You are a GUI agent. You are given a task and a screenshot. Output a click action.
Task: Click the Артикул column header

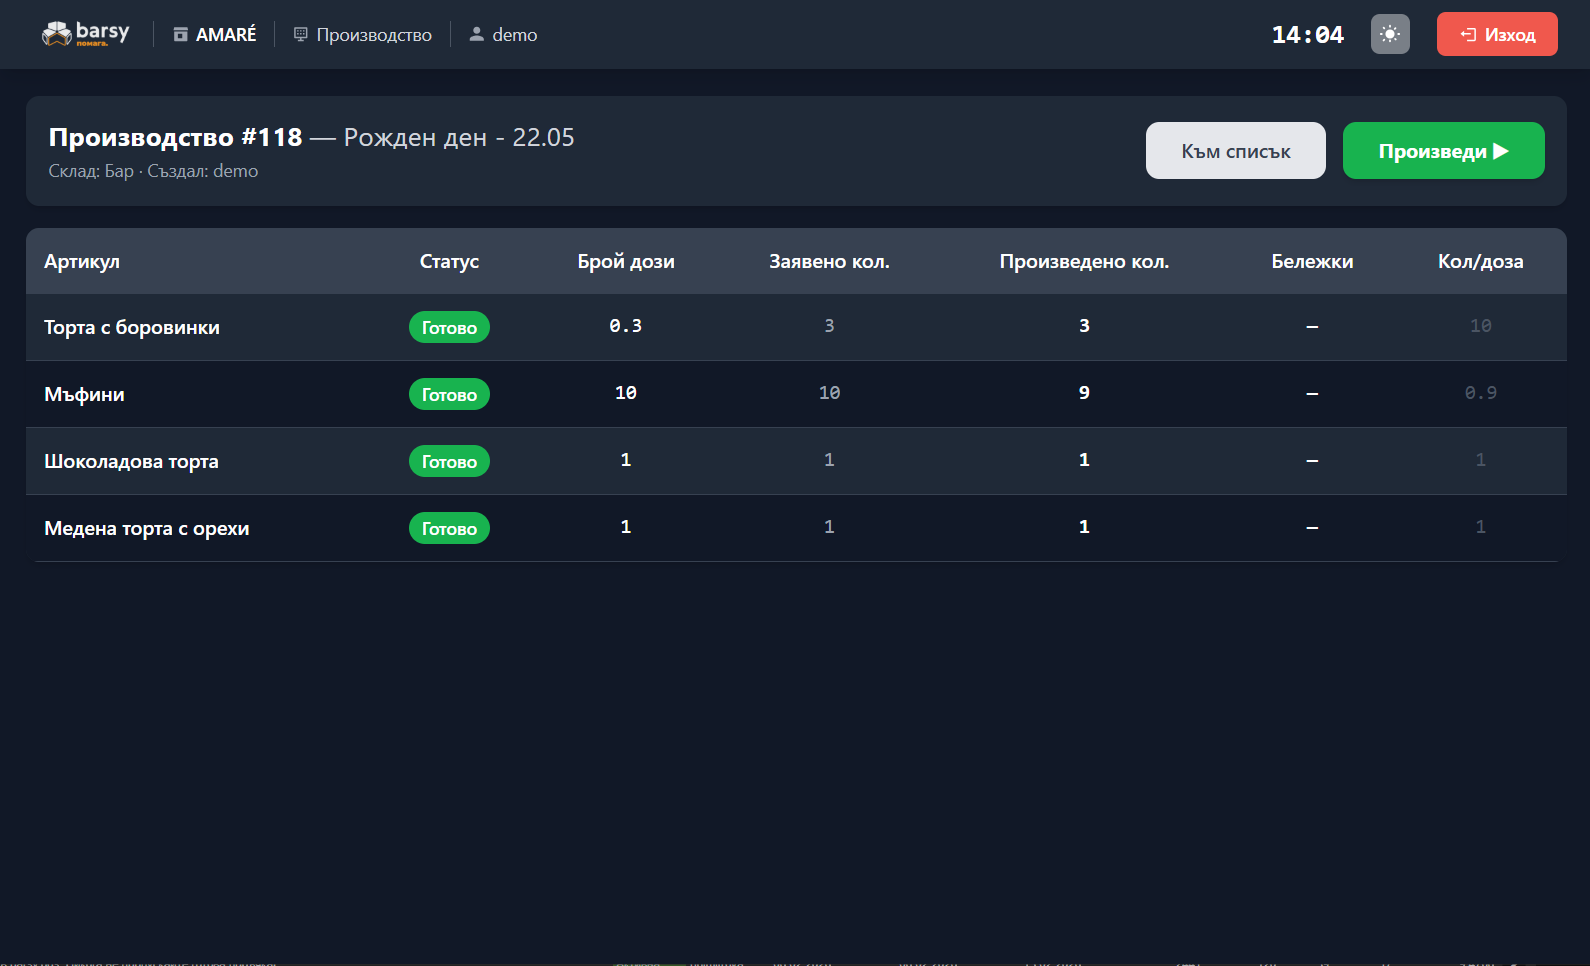(82, 261)
